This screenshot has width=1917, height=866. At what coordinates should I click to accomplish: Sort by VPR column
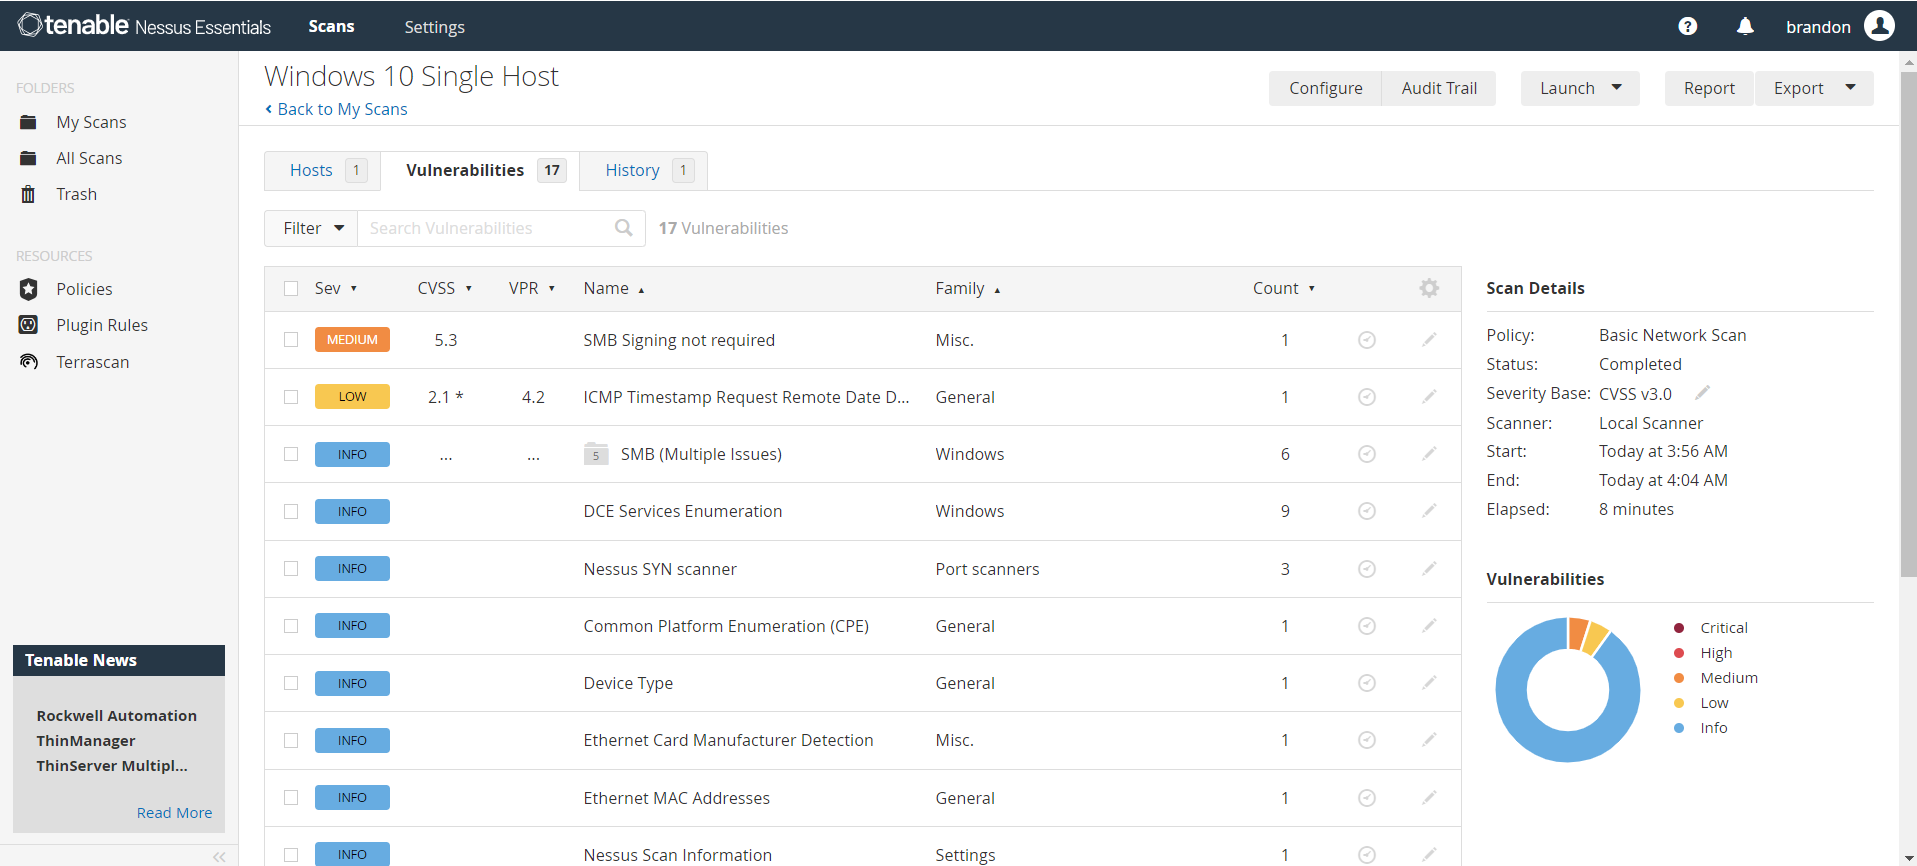[x=531, y=288]
